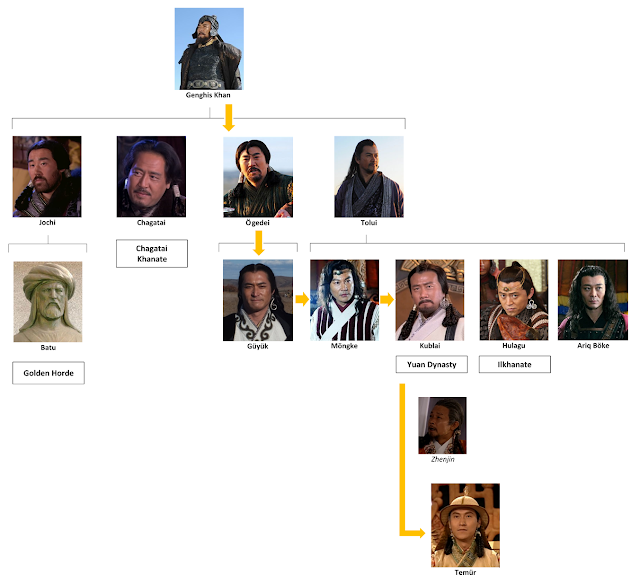Click the Kublai portrait

tap(430, 300)
